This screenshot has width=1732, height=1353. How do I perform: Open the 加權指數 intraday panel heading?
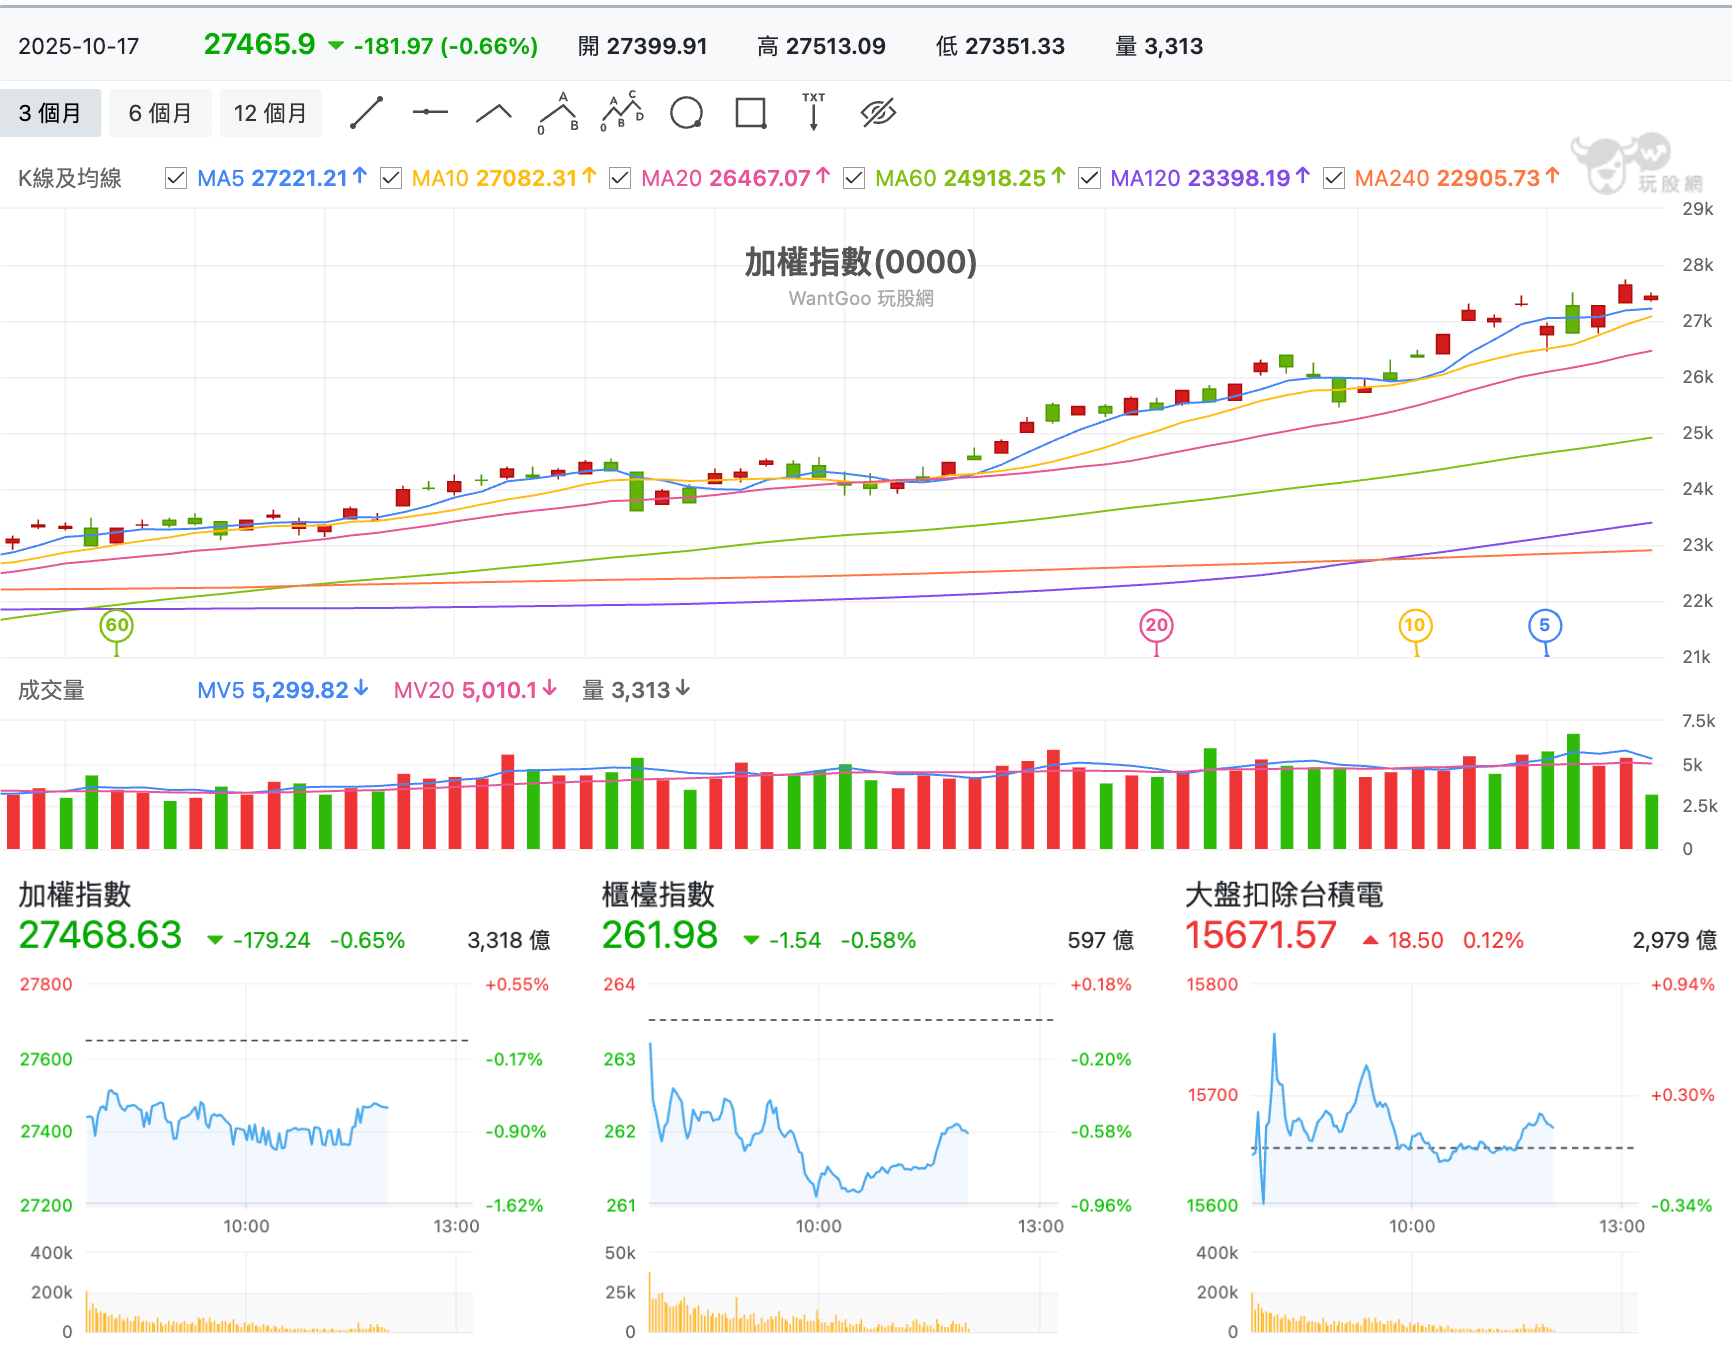(x=75, y=894)
